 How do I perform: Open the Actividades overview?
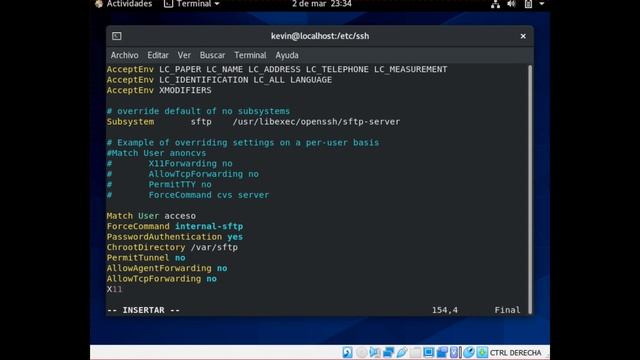pyautogui.click(x=129, y=4)
